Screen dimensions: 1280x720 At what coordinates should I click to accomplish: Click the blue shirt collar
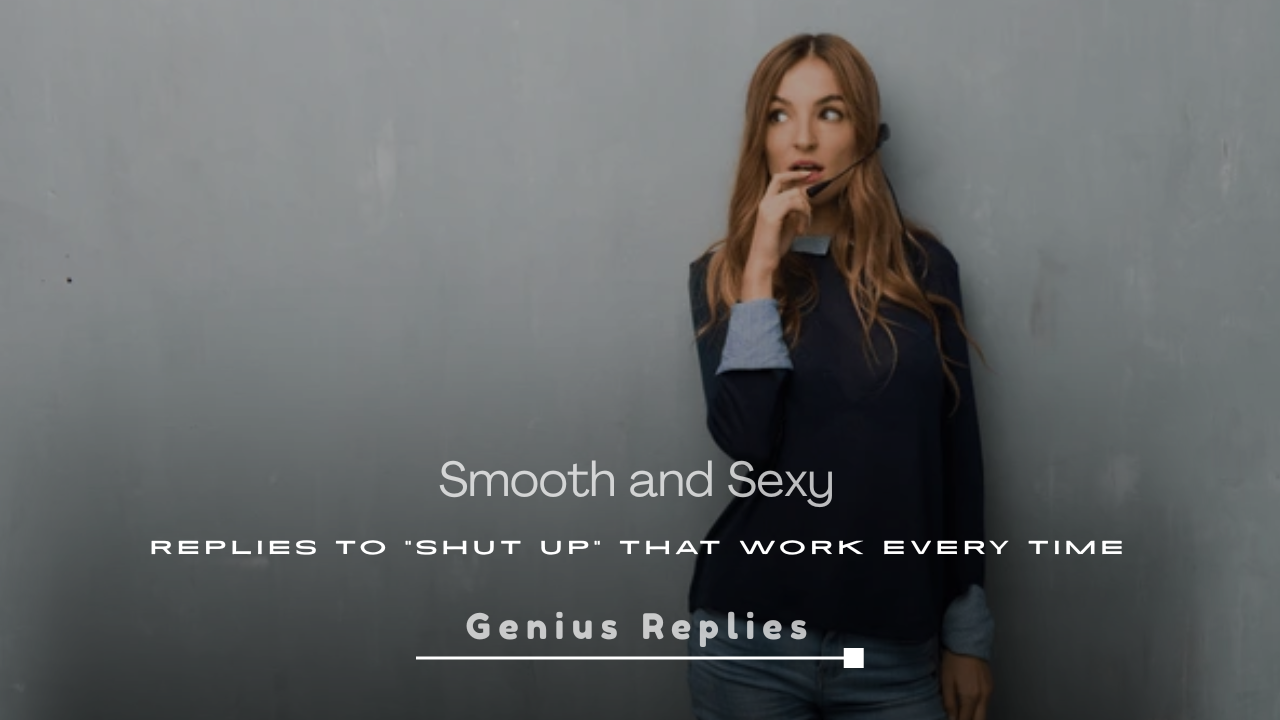[812, 244]
